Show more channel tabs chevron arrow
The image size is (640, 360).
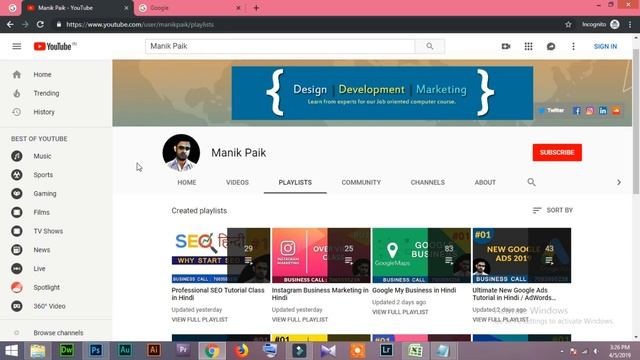pyautogui.click(x=619, y=182)
